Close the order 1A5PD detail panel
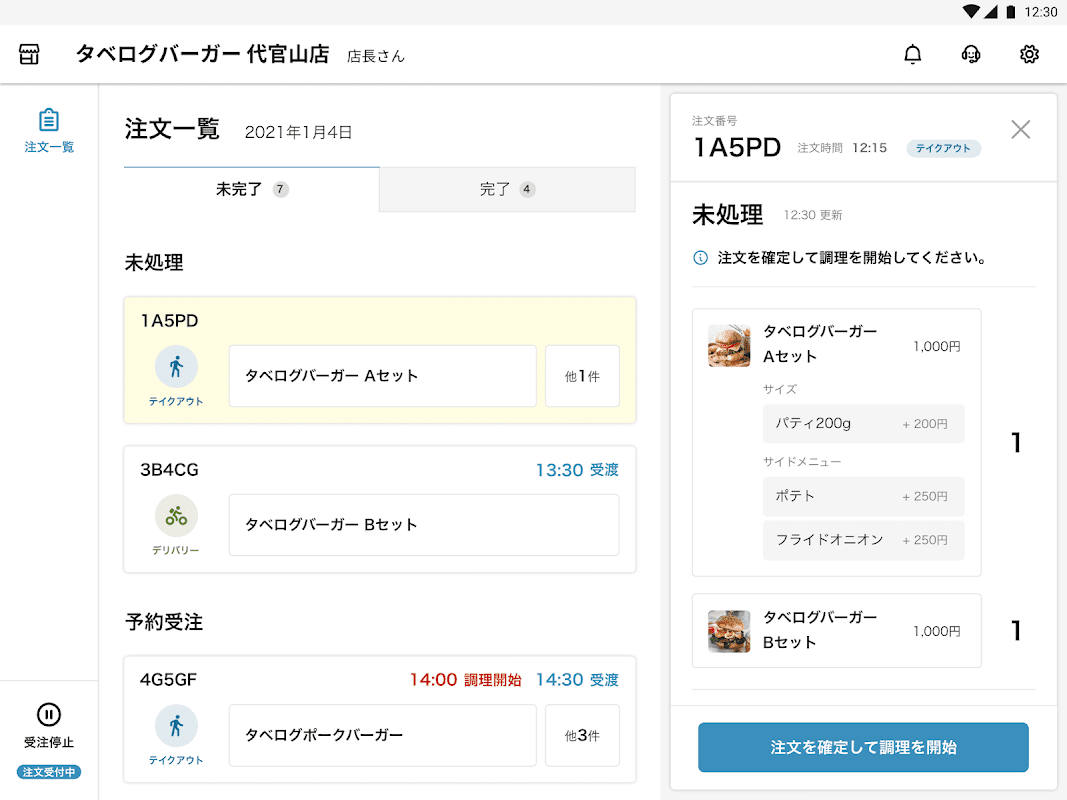This screenshot has height=800, width=1067. [1020, 129]
